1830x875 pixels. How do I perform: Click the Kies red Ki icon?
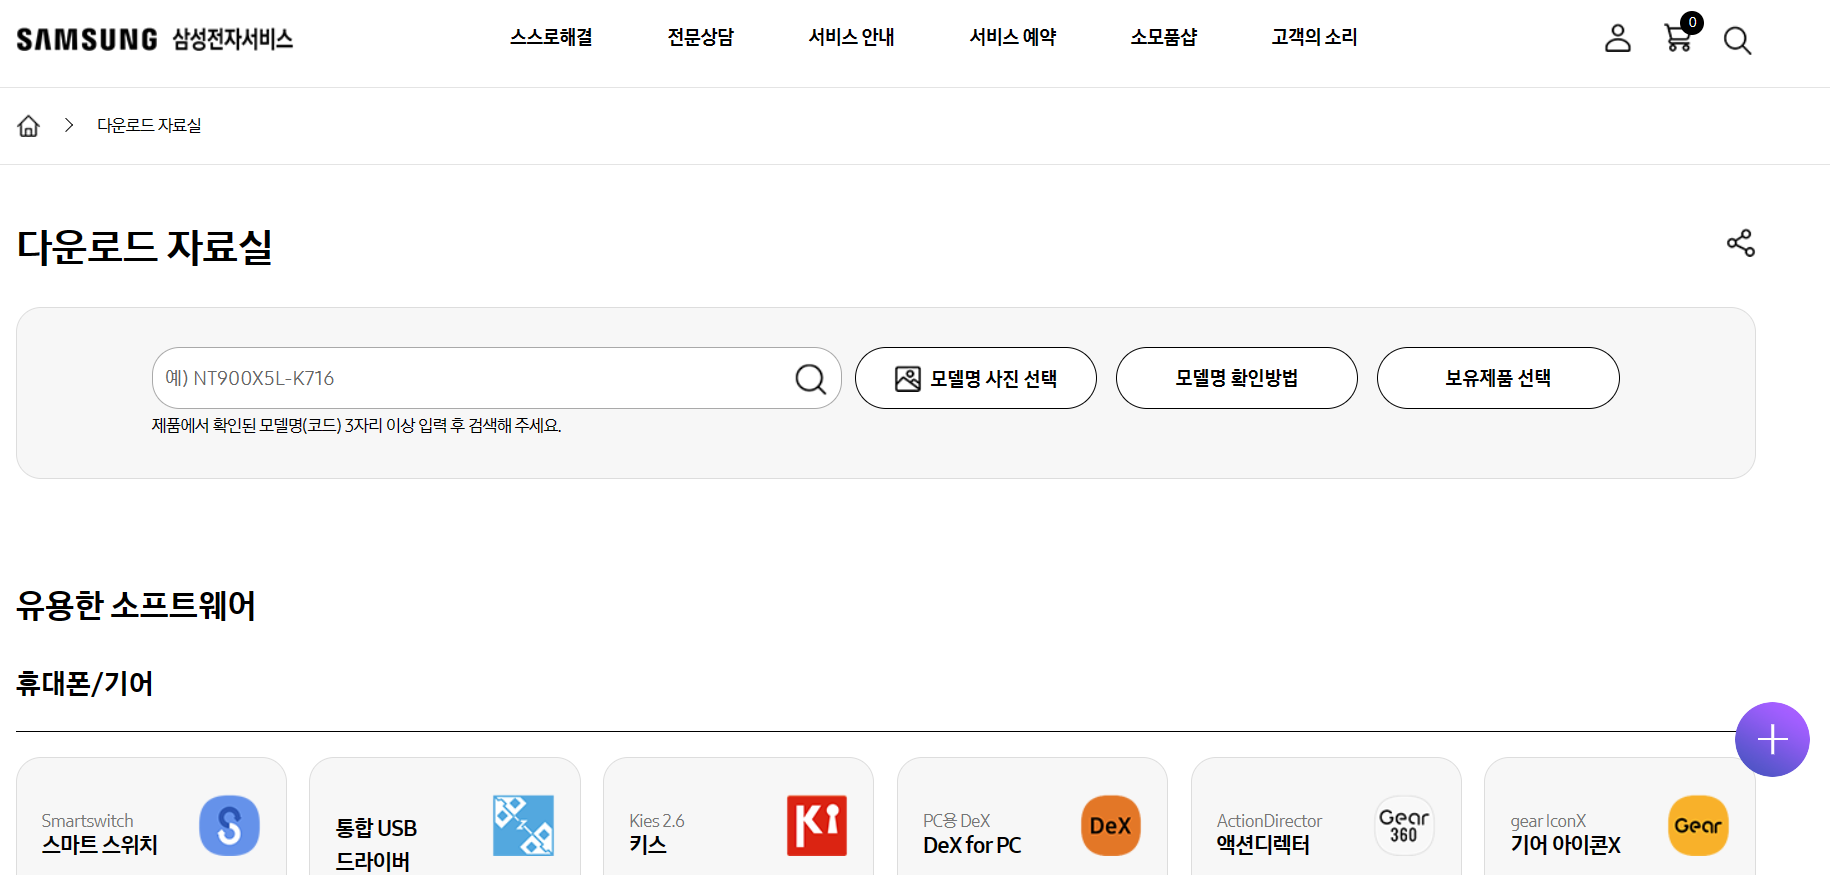point(817,826)
